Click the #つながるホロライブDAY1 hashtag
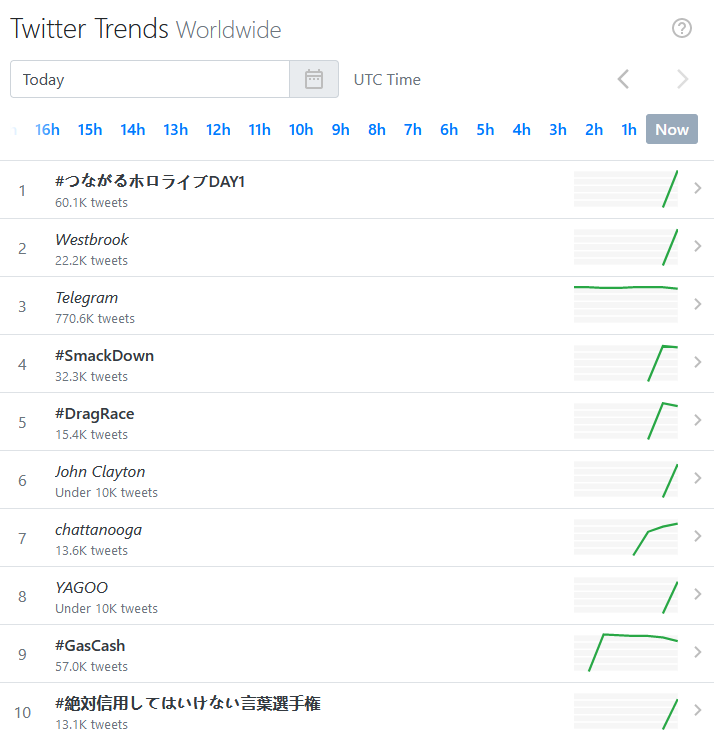The width and height of the screenshot is (714, 736). coord(150,181)
